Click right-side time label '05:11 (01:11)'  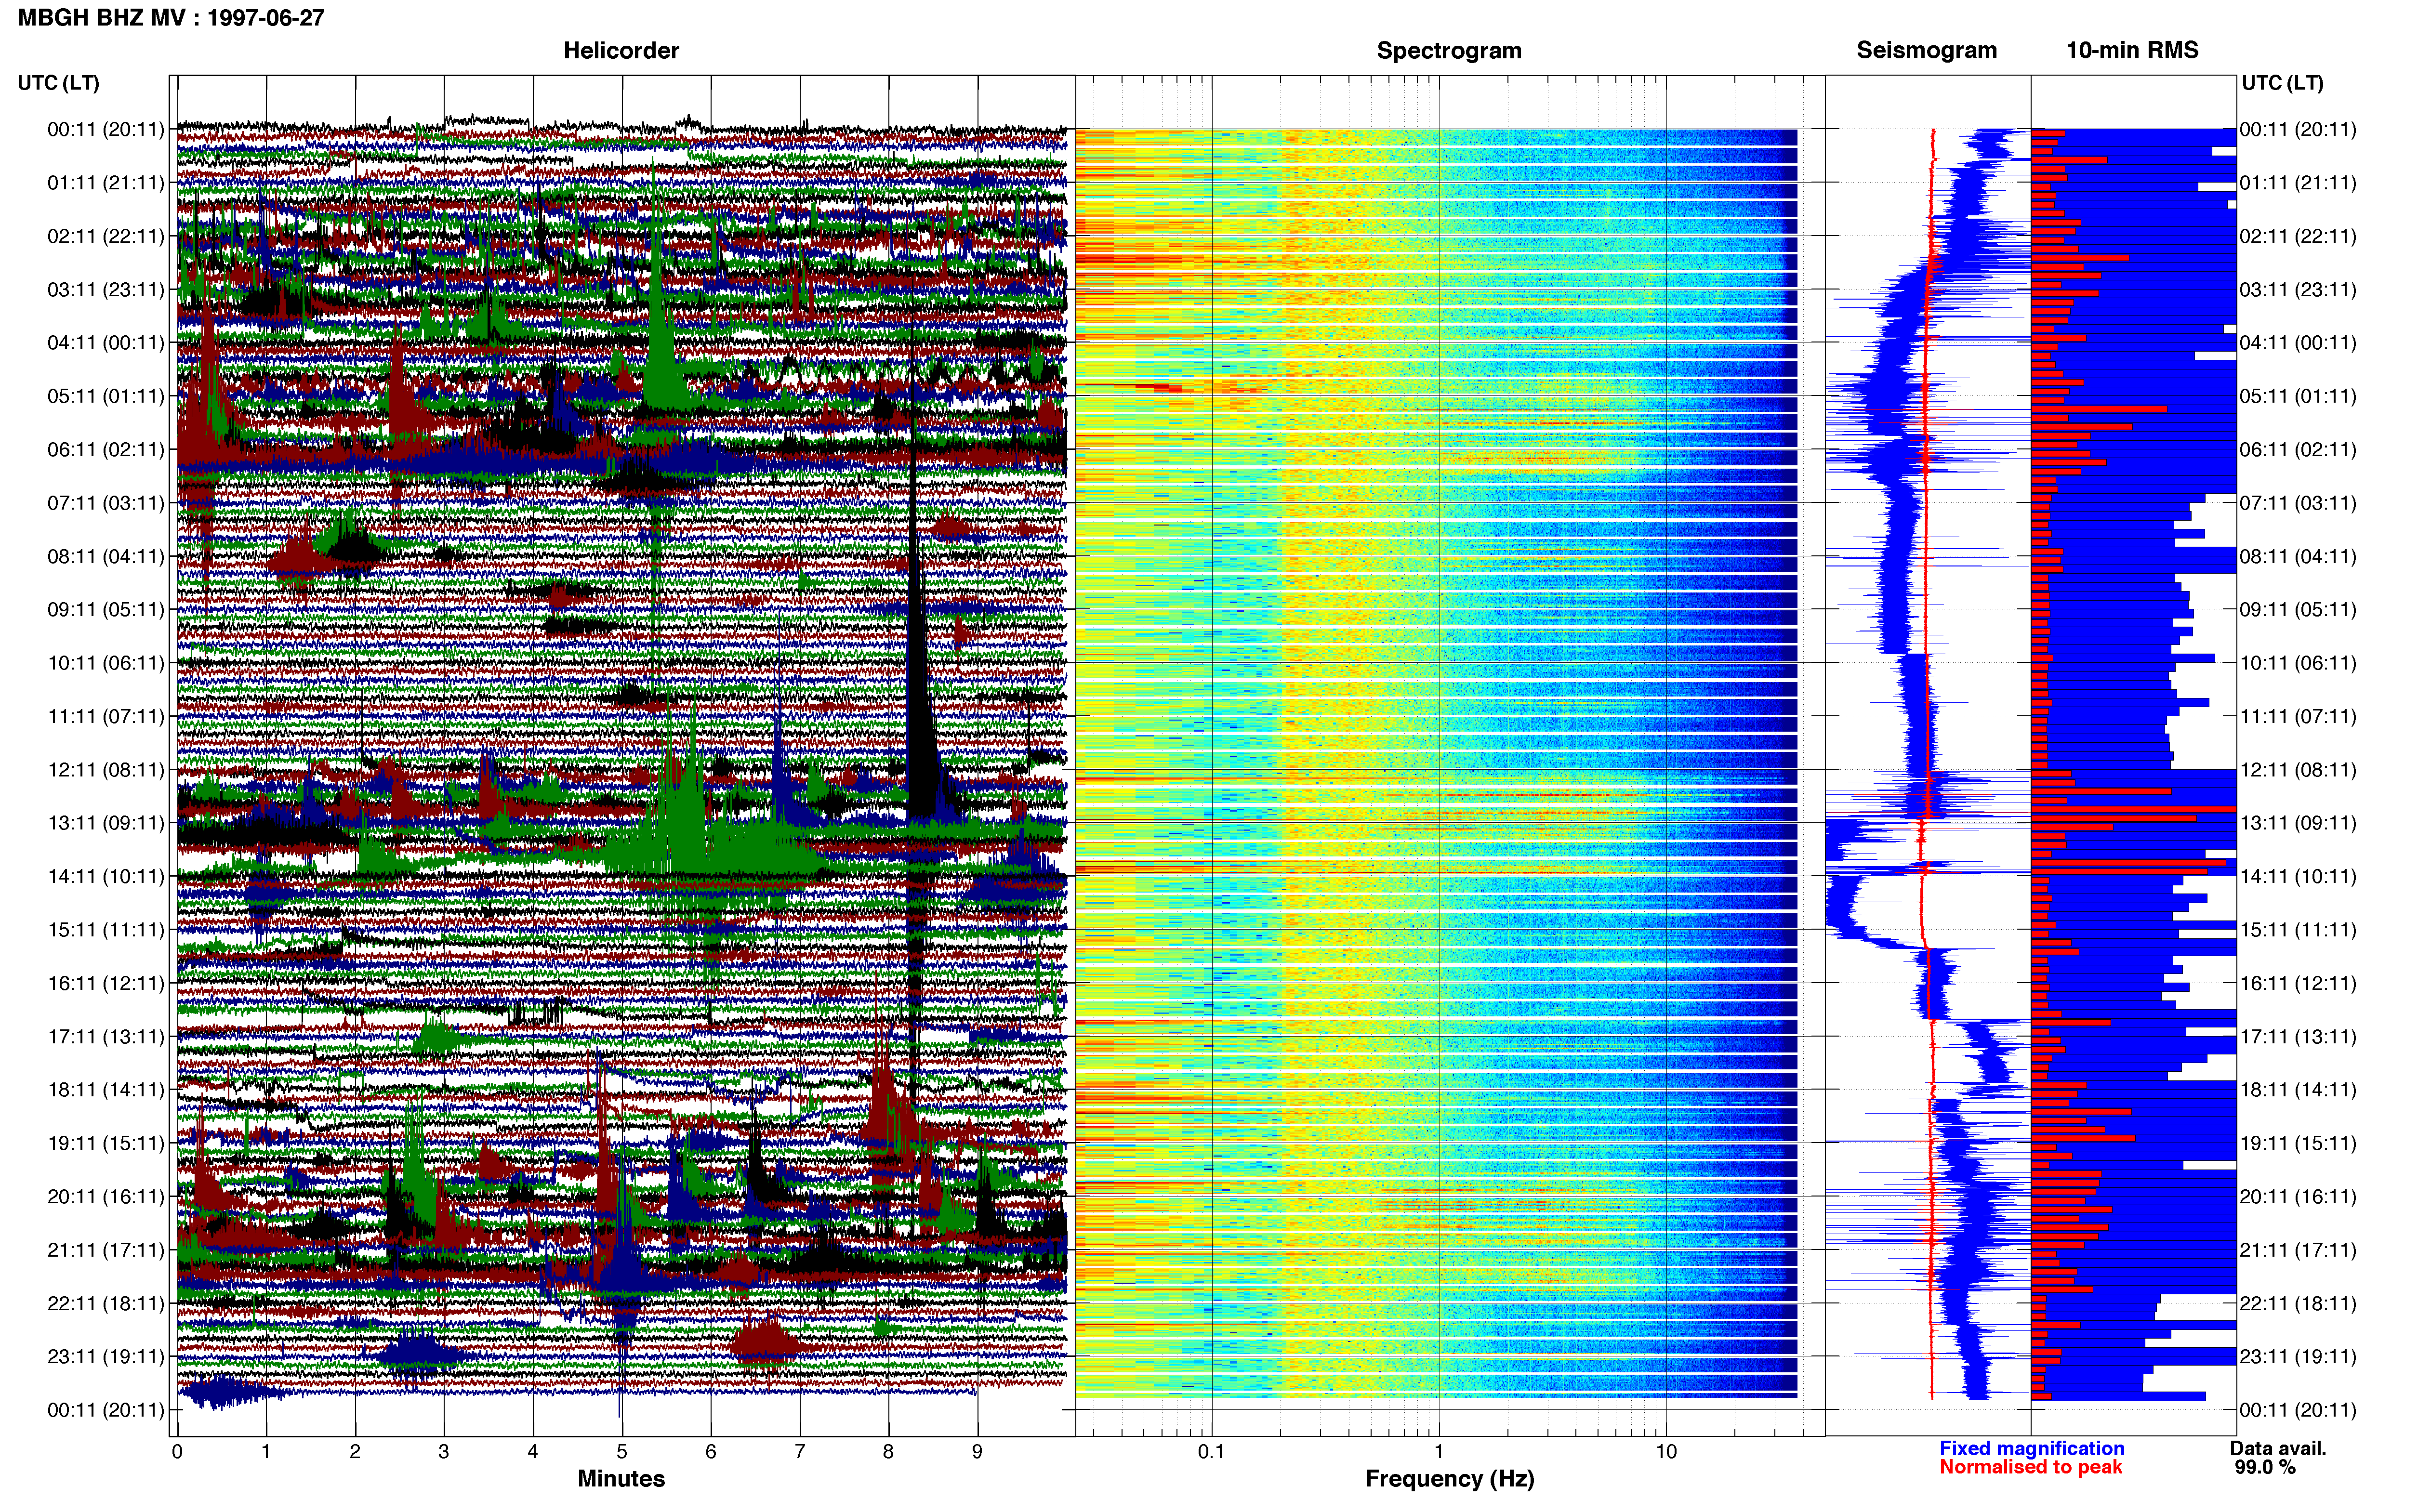click(x=2298, y=396)
